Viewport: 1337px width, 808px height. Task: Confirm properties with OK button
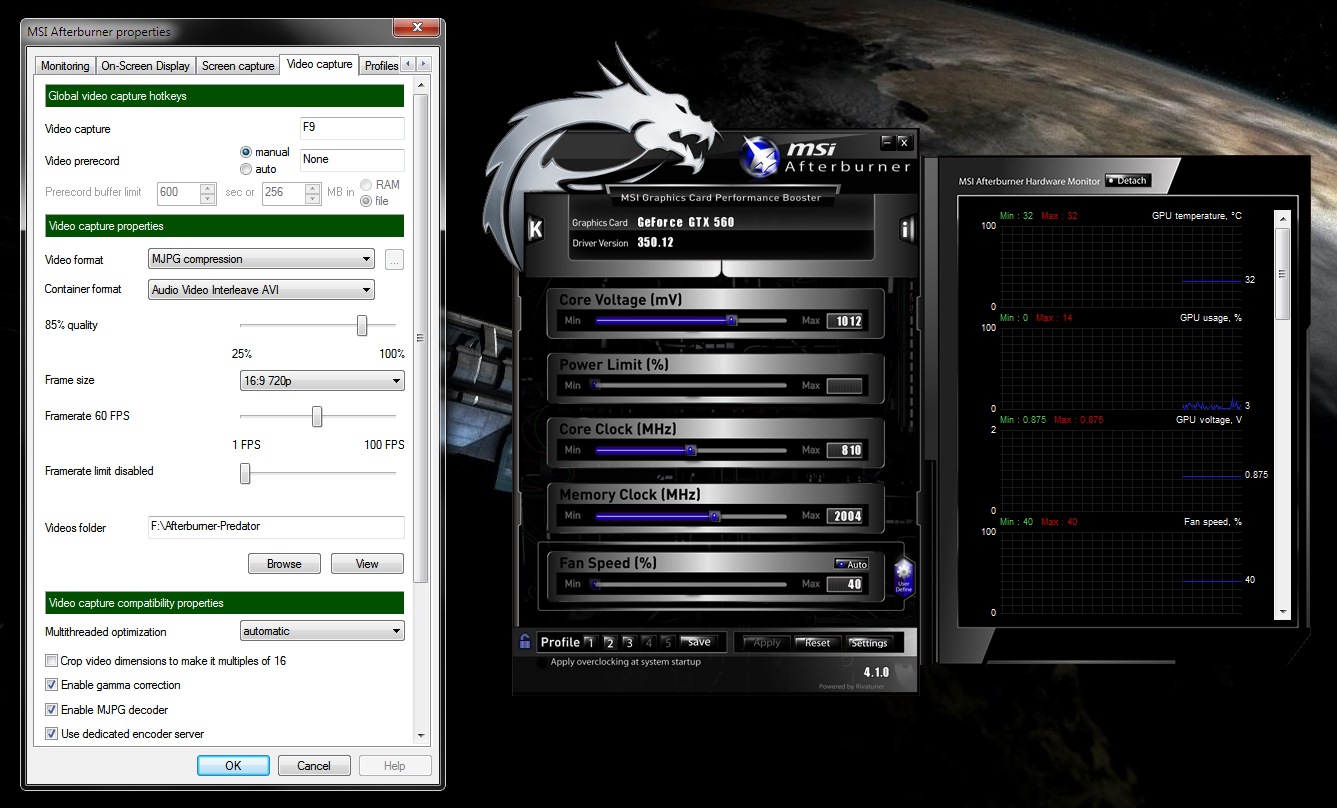point(233,766)
